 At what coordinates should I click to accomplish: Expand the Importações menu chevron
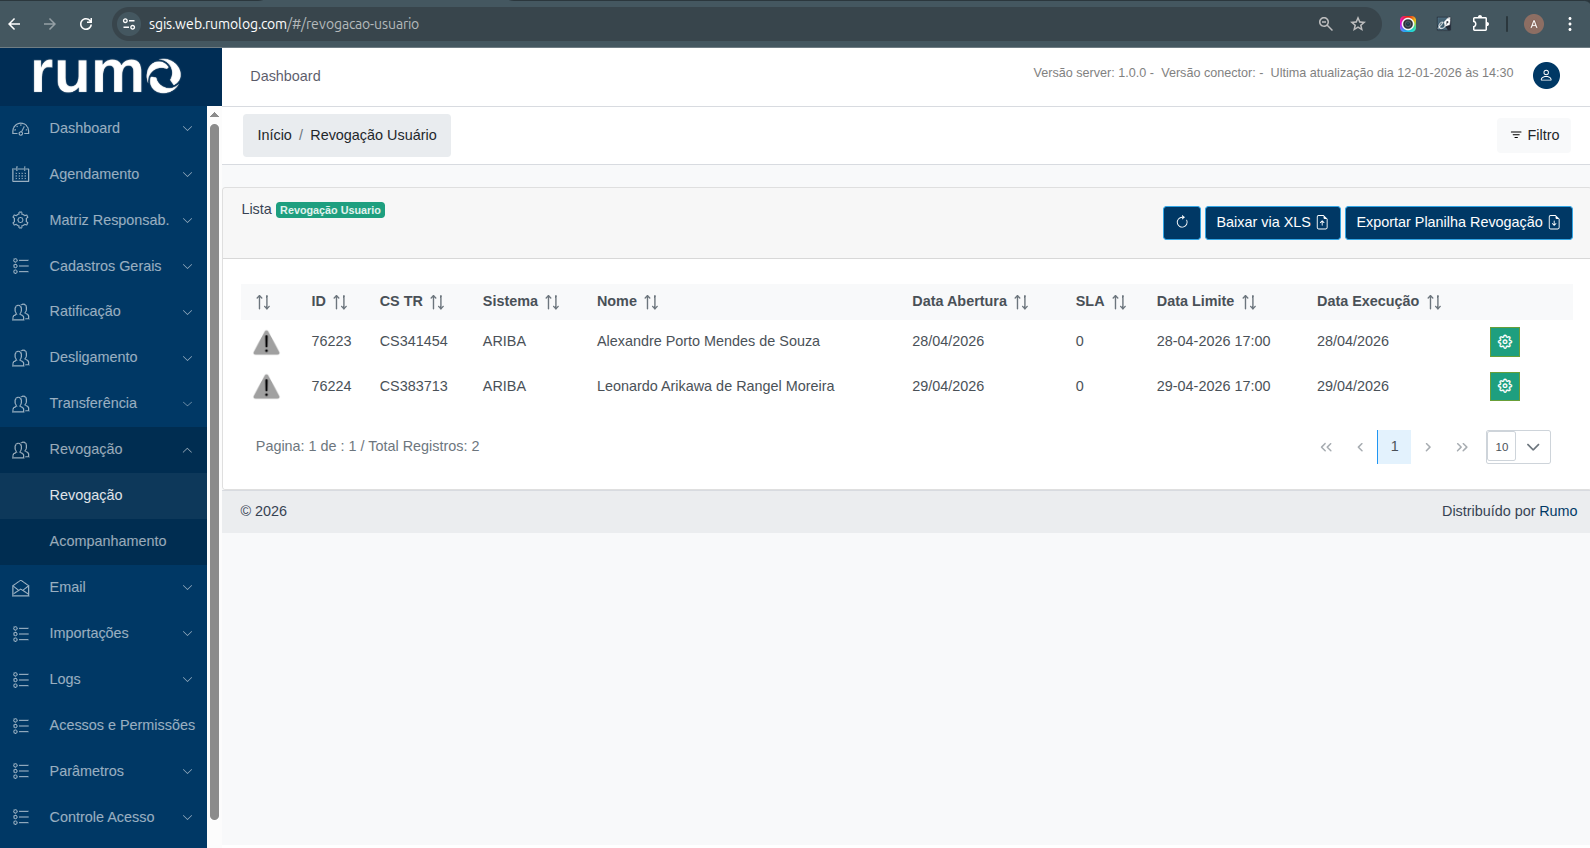coord(187,634)
